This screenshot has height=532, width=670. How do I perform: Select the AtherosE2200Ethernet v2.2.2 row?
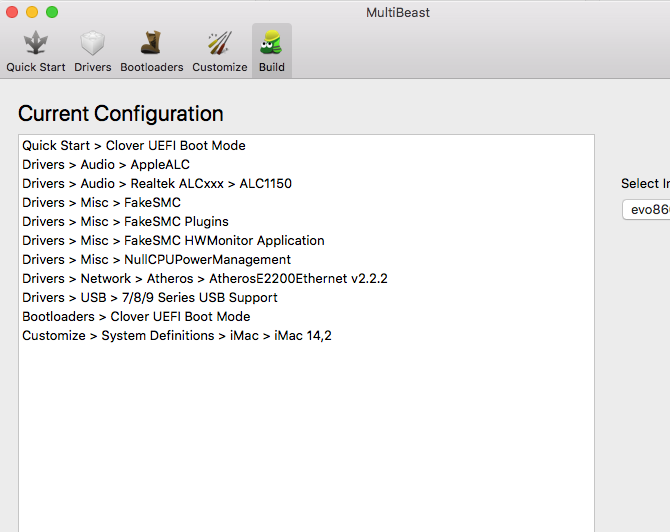click(x=306, y=279)
